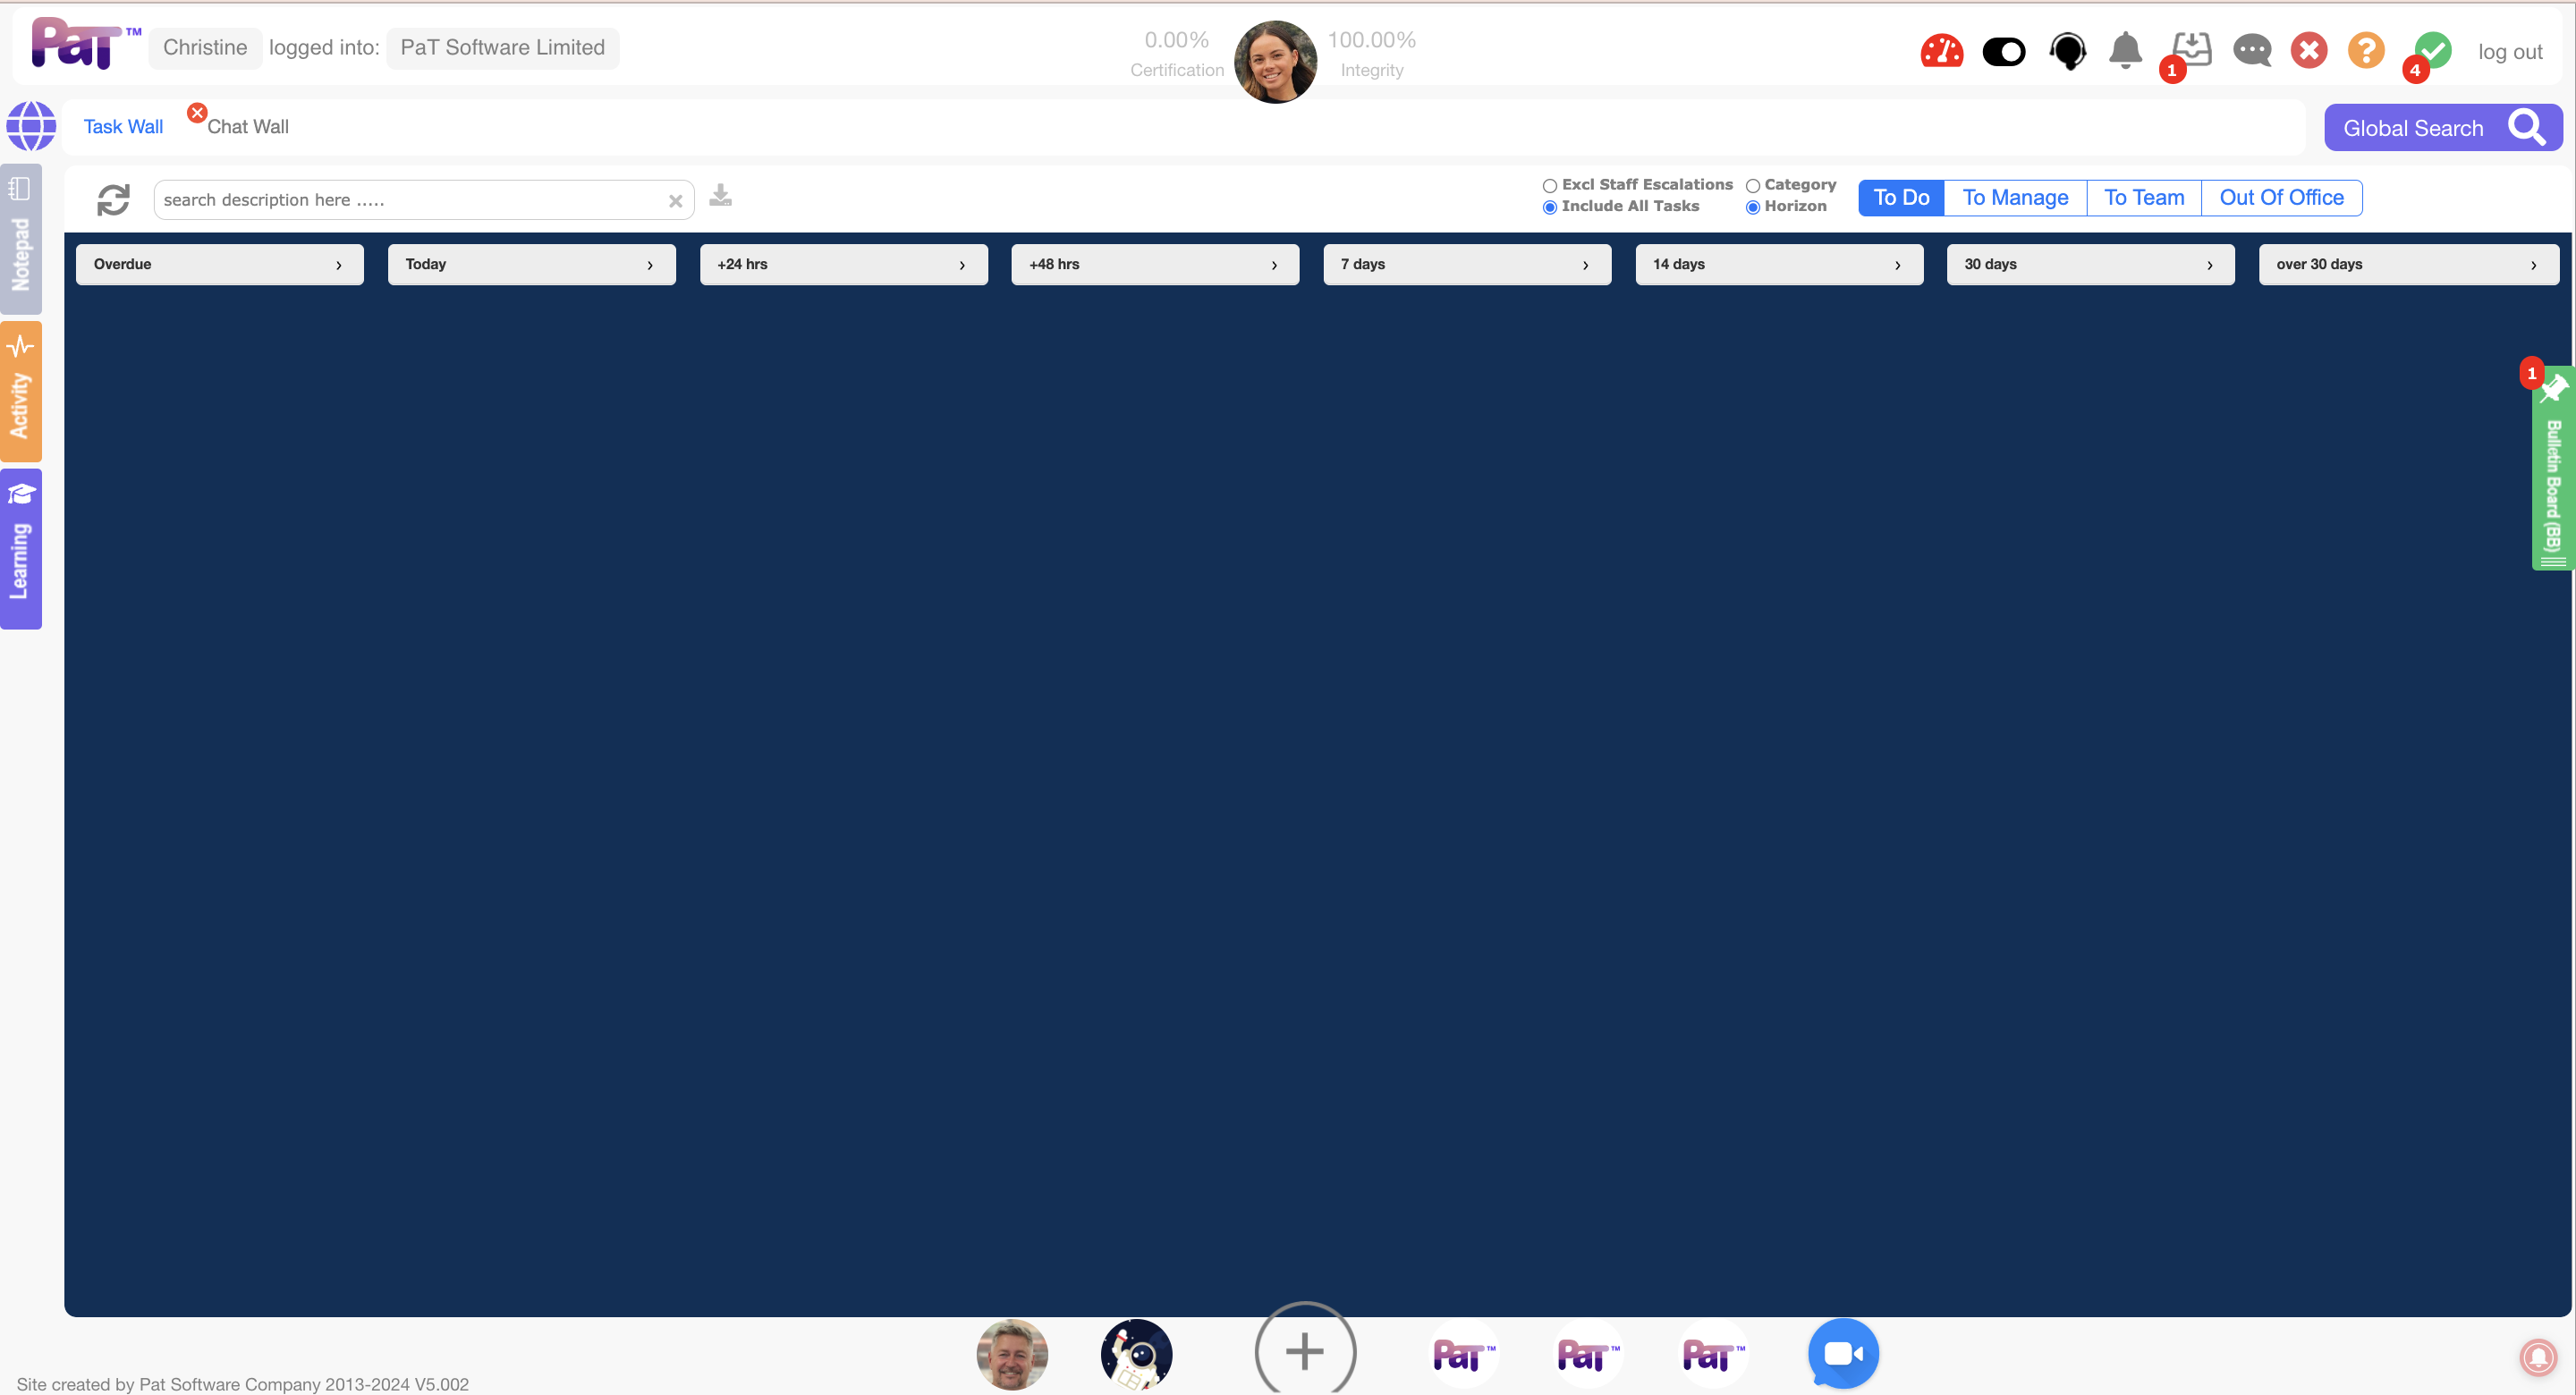
Task: Click the refresh tasks icon
Action: (x=113, y=199)
